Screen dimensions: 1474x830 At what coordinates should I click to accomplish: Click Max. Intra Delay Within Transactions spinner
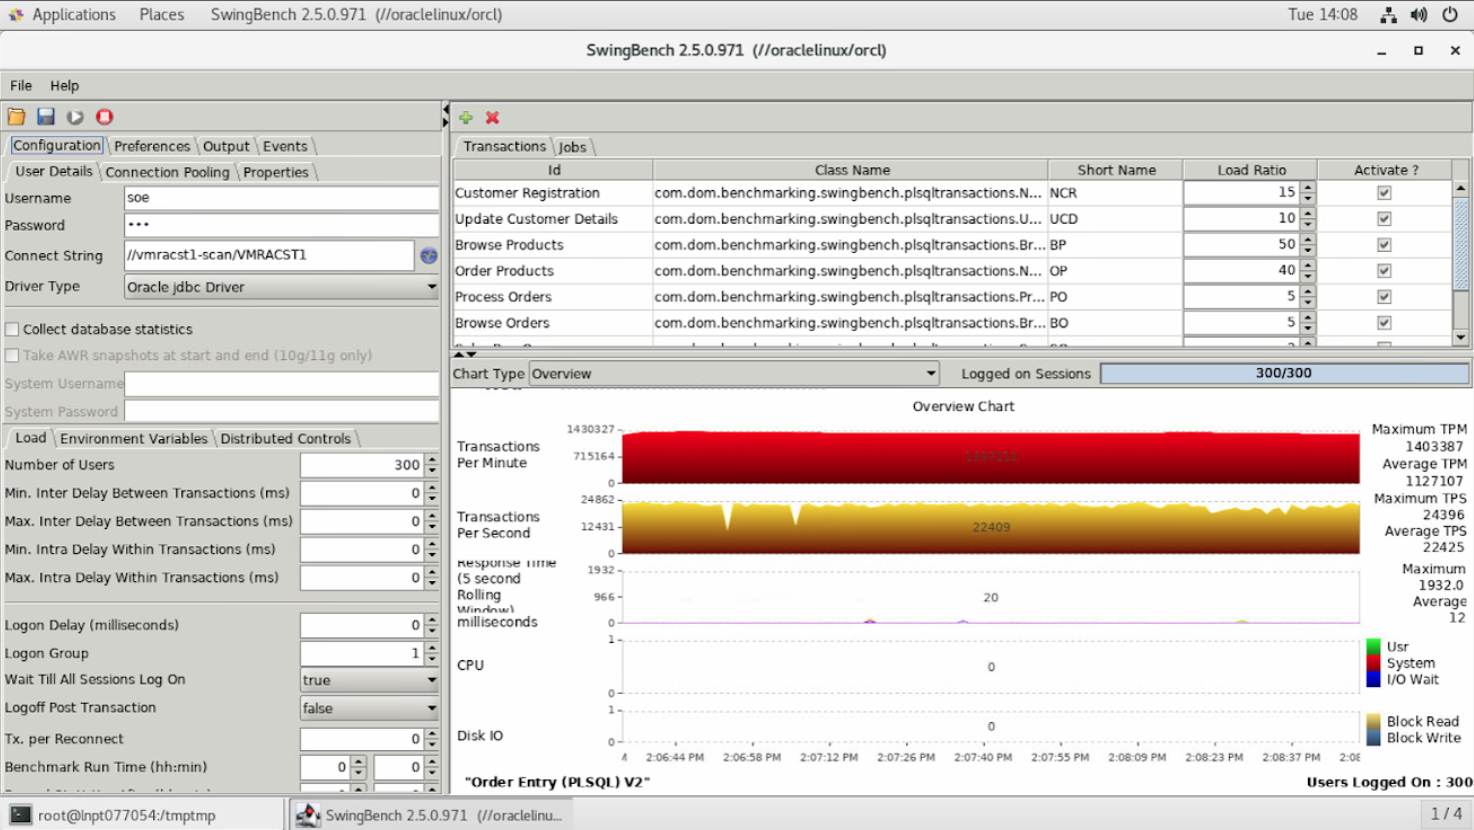pos(432,578)
